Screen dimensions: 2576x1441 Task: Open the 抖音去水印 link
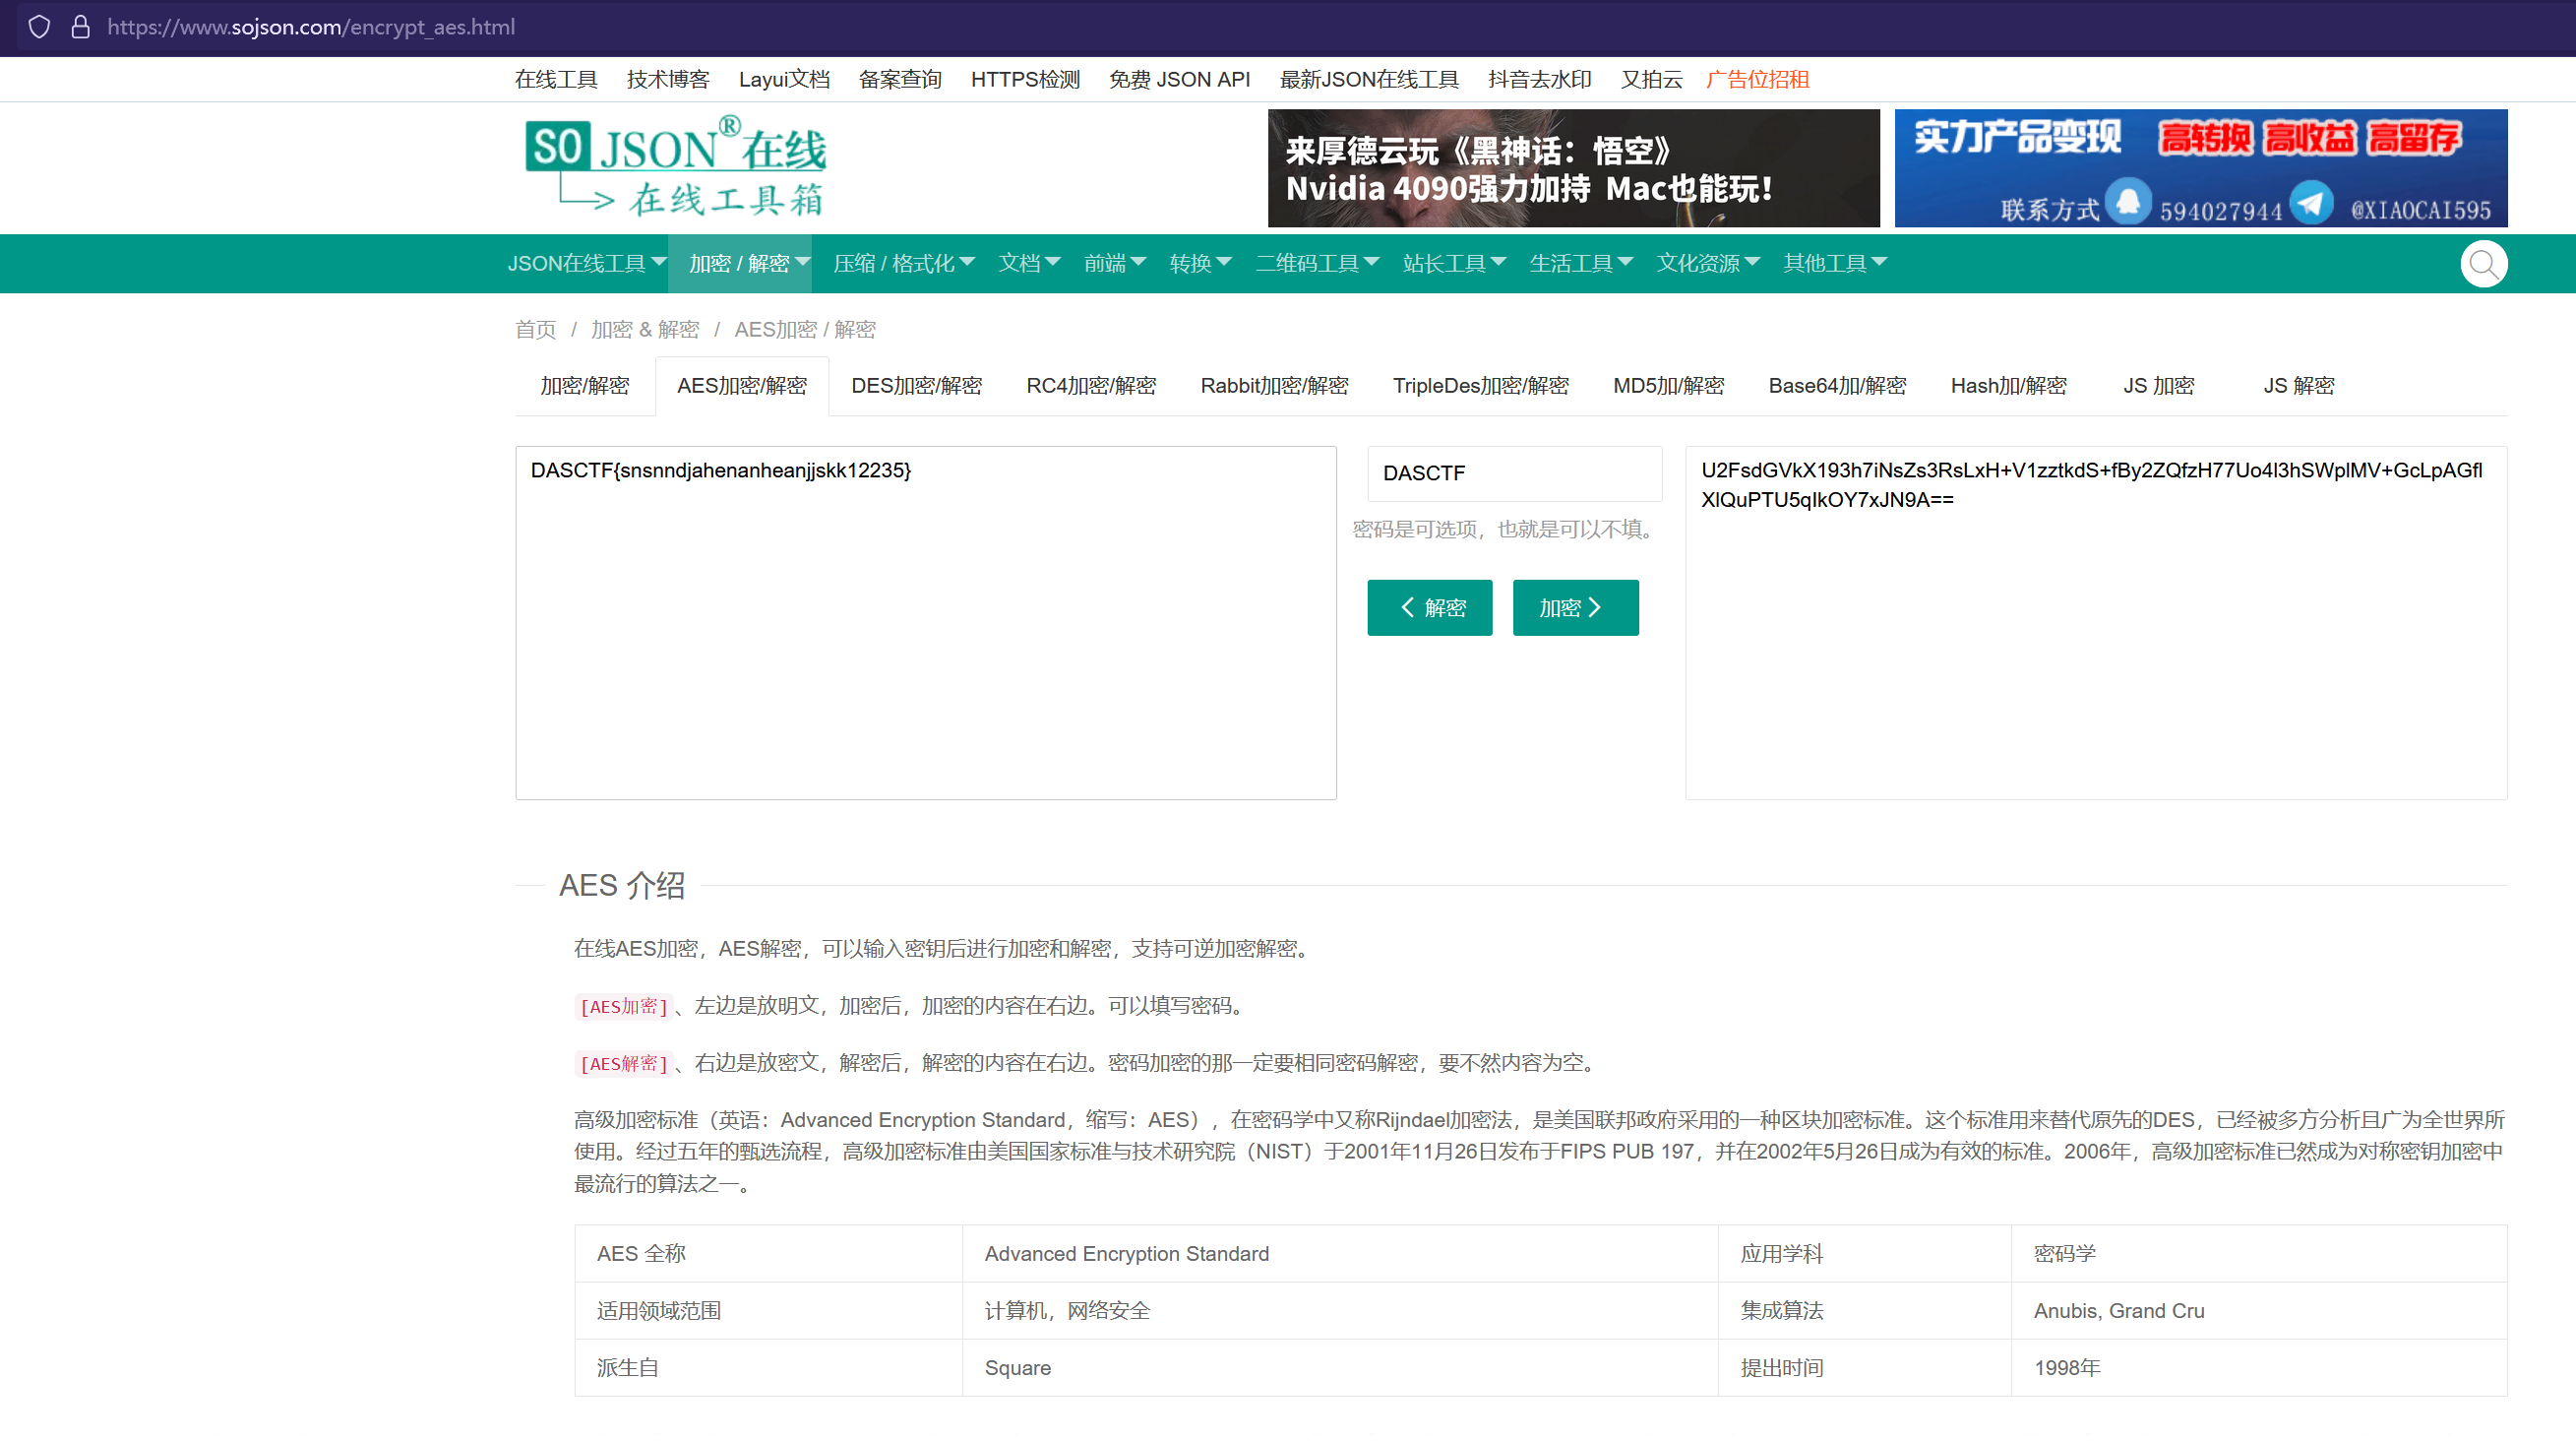coord(1540,80)
